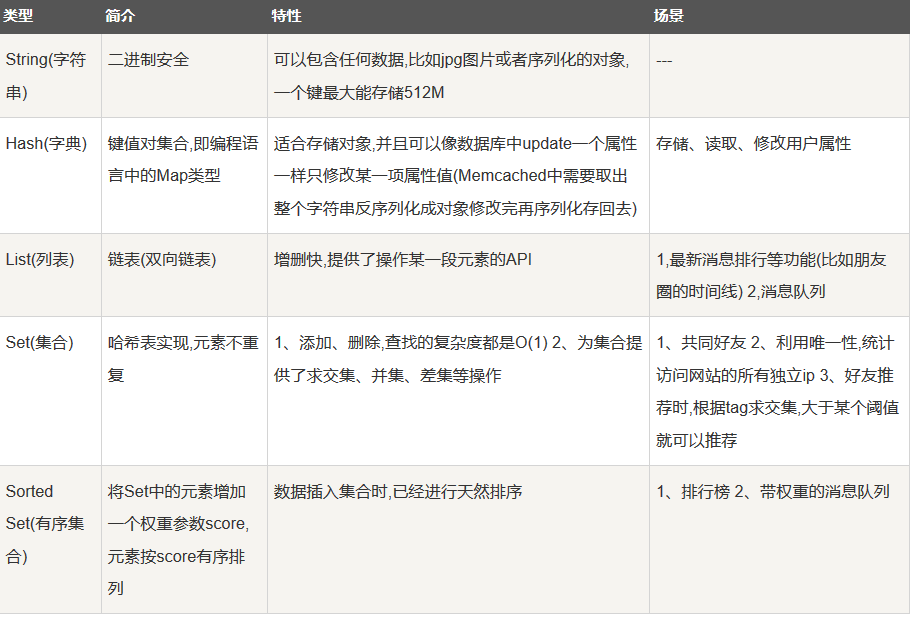919x619 pixels.
Task: Click the 存储、读取、修改用户属性 cell
Action: click(780, 175)
